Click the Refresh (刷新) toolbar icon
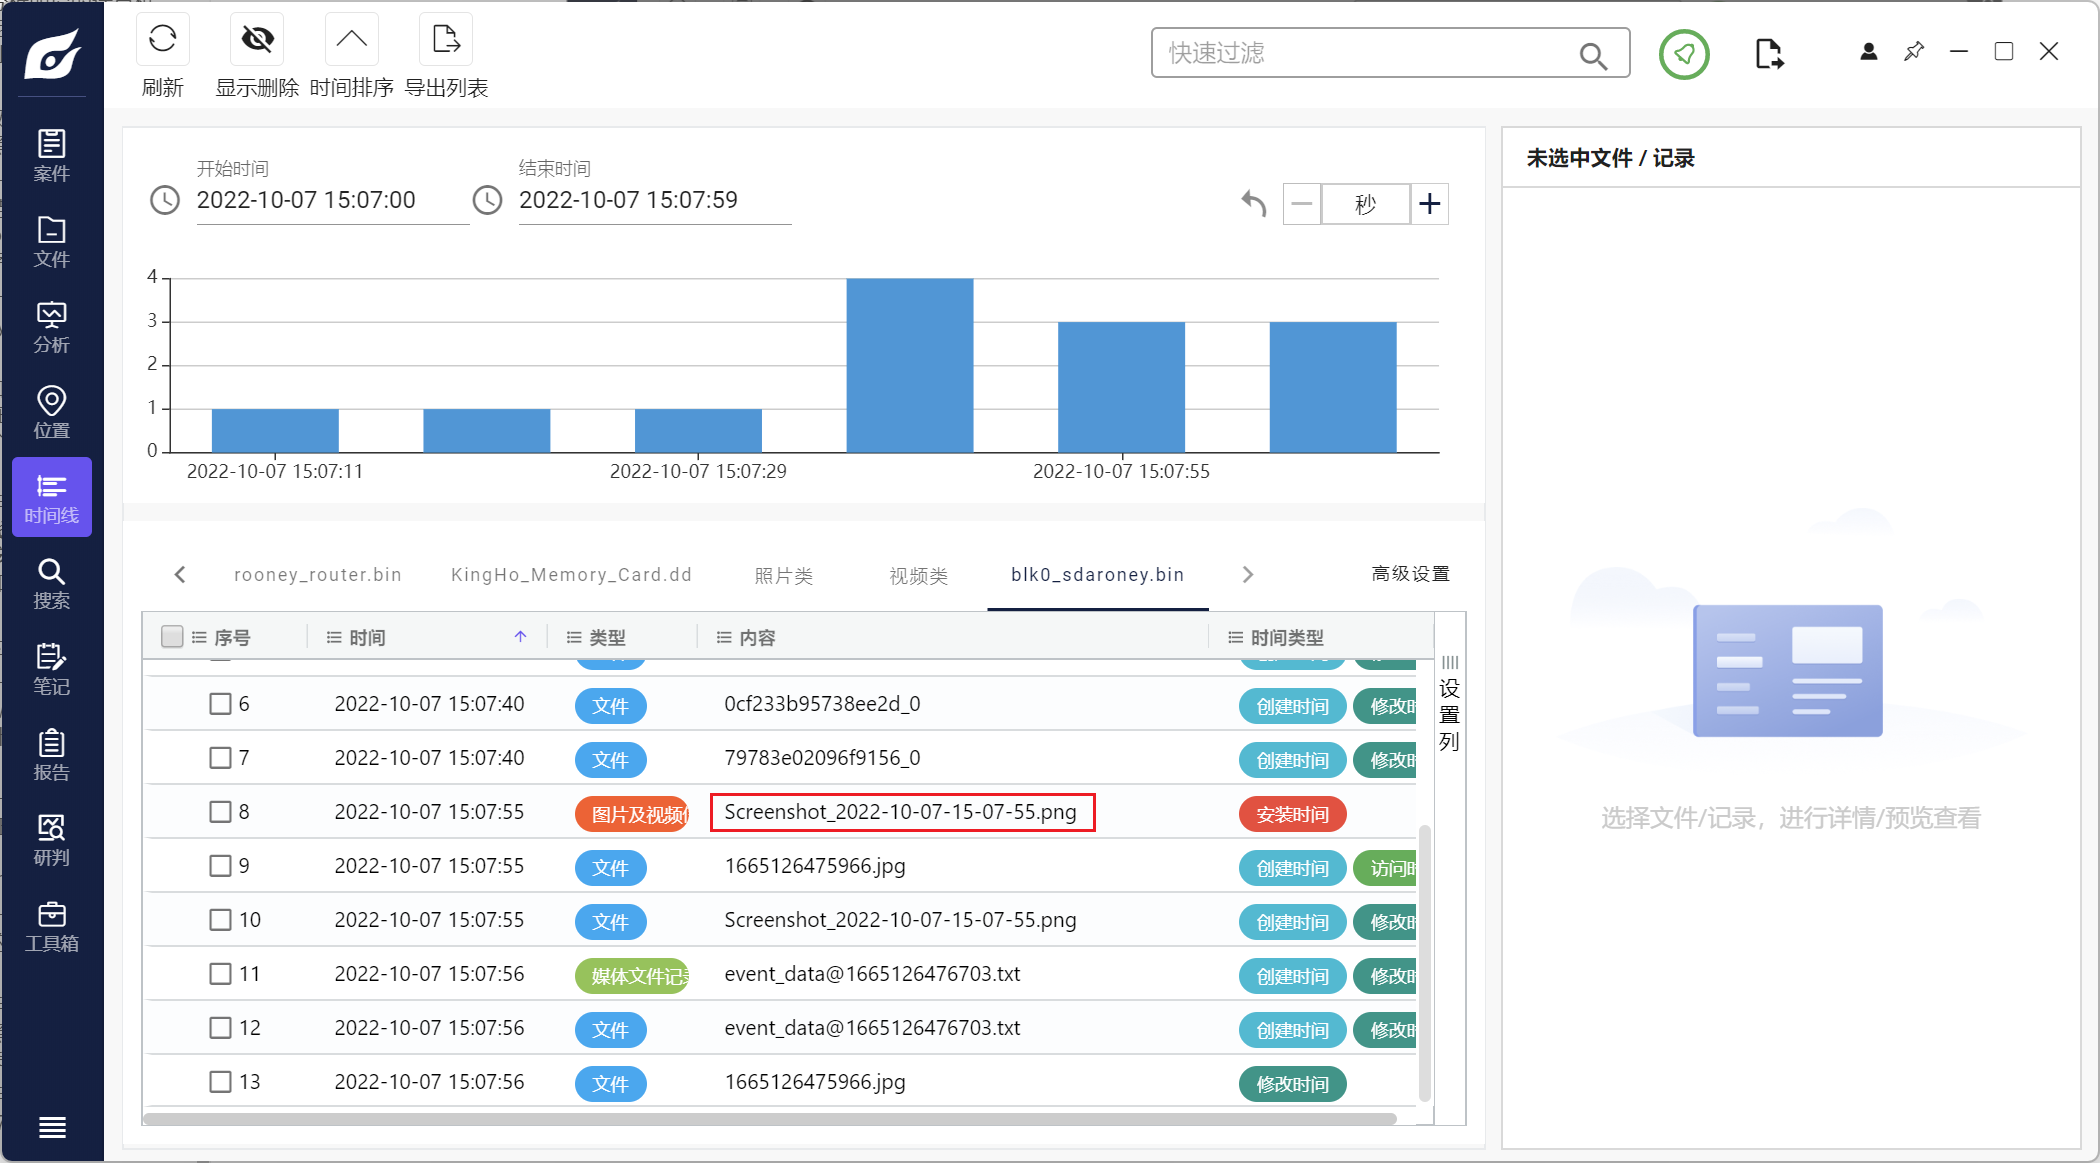The height and width of the screenshot is (1163, 2100). pos(163,40)
